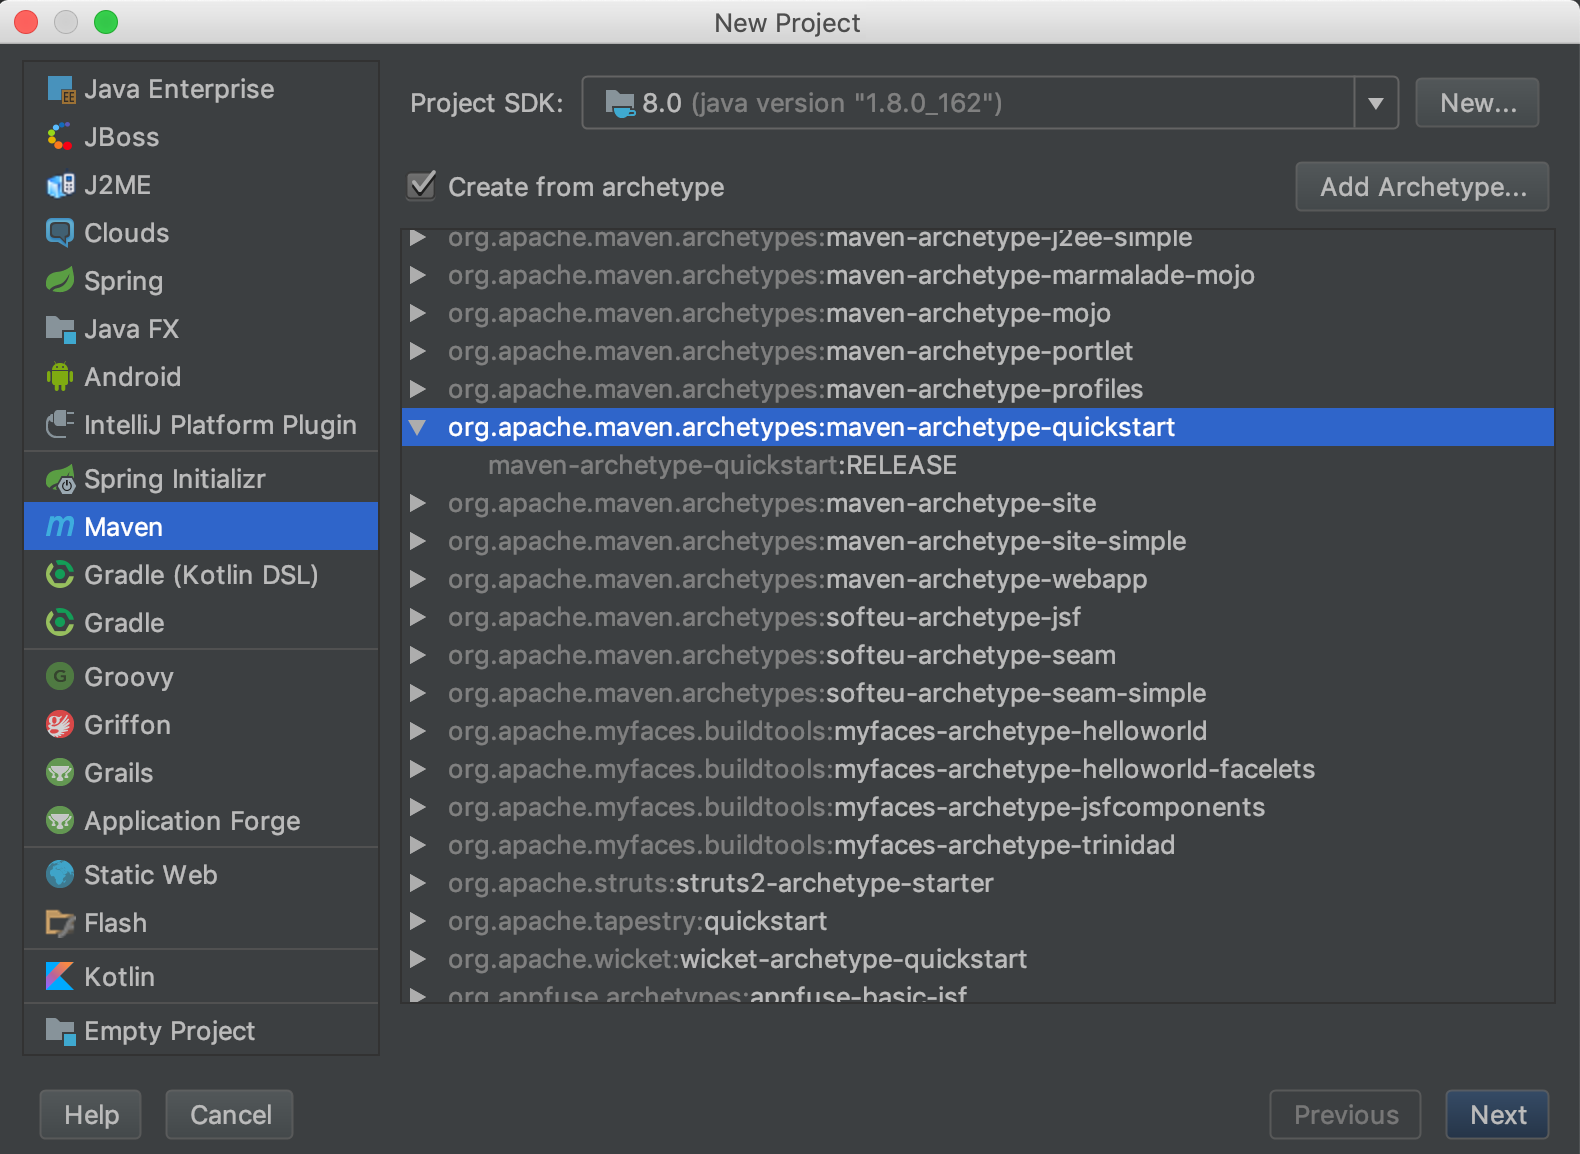Select Empty Project in the list

click(169, 1031)
